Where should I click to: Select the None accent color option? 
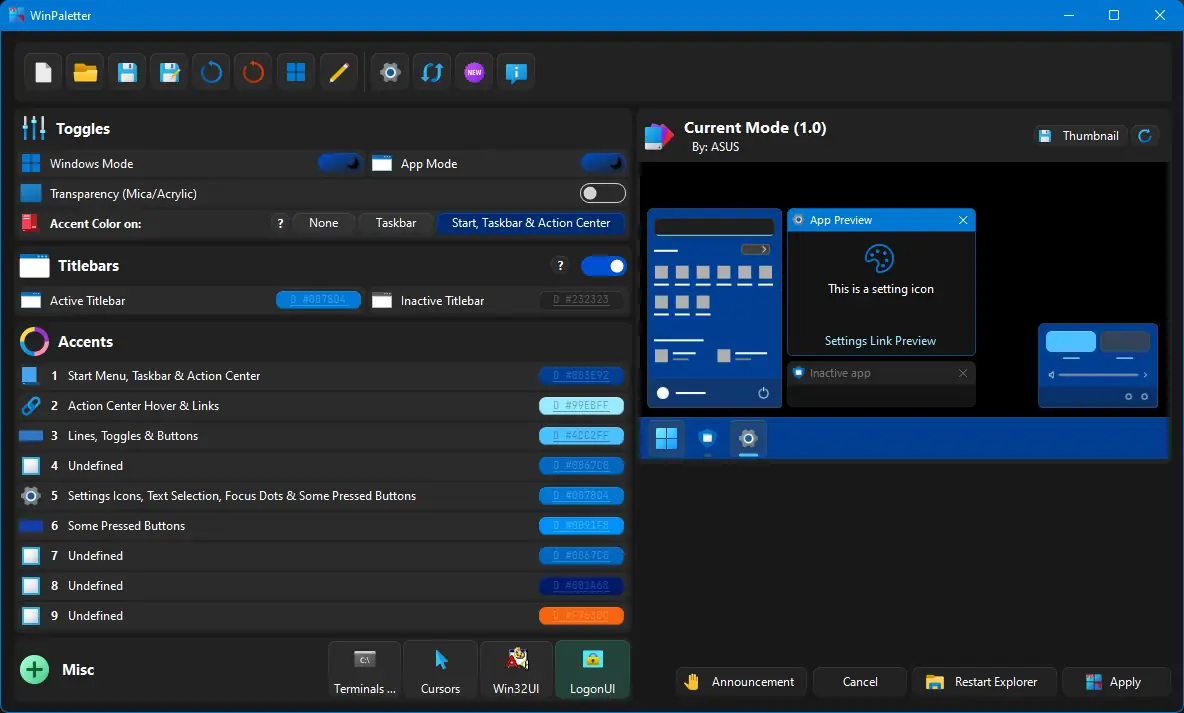[323, 223]
